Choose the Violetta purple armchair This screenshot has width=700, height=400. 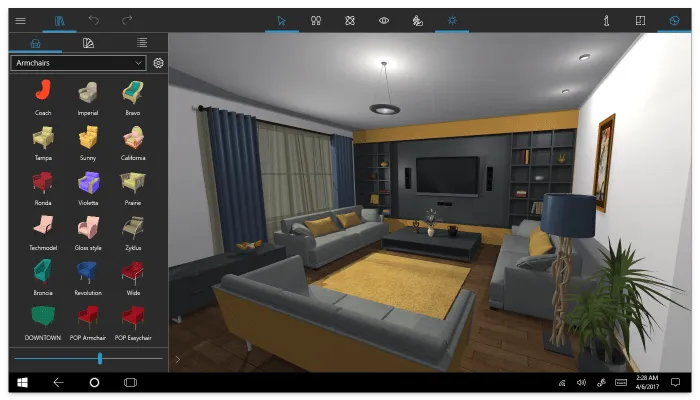pyautogui.click(x=88, y=188)
